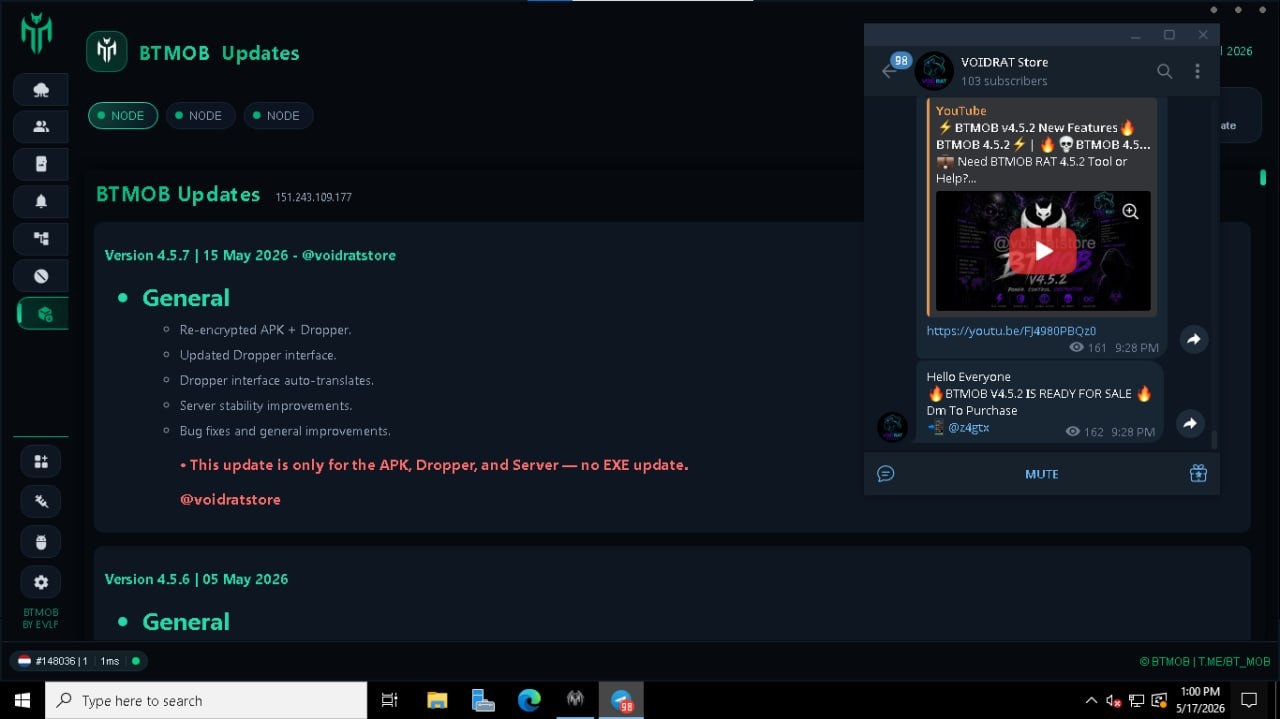Open the @z4gtx mention link
The image size is (1280, 719).
(x=968, y=428)
